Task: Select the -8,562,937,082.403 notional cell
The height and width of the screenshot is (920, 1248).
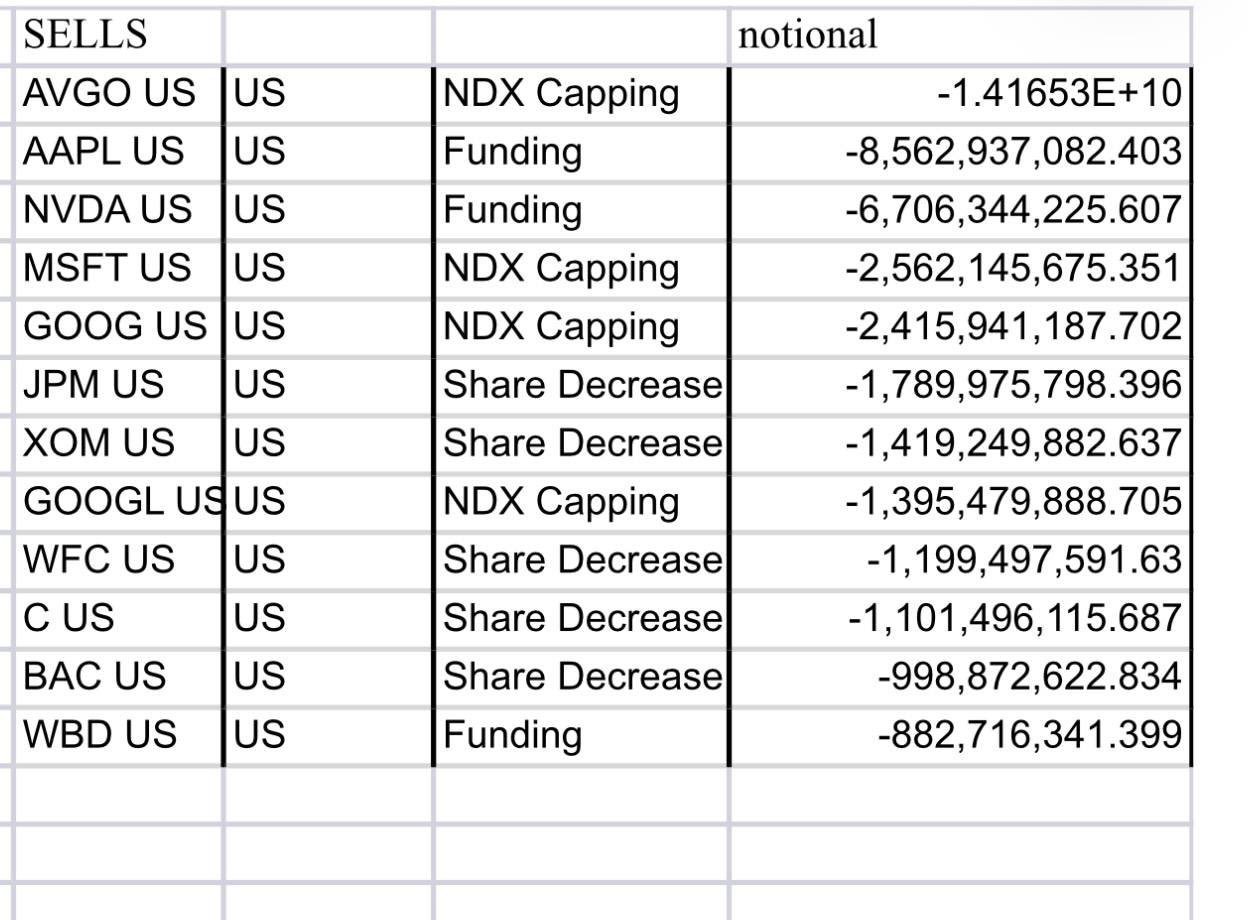Action: [960, 152]
